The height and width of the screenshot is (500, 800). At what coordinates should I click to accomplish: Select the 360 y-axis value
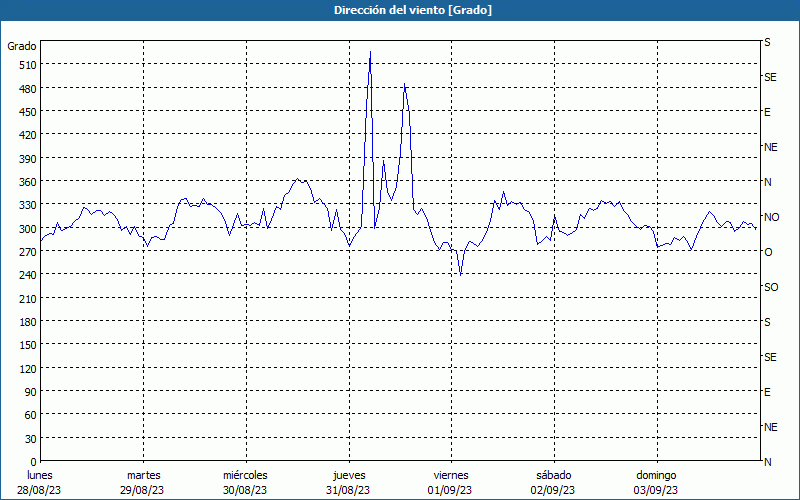[27, 182]
